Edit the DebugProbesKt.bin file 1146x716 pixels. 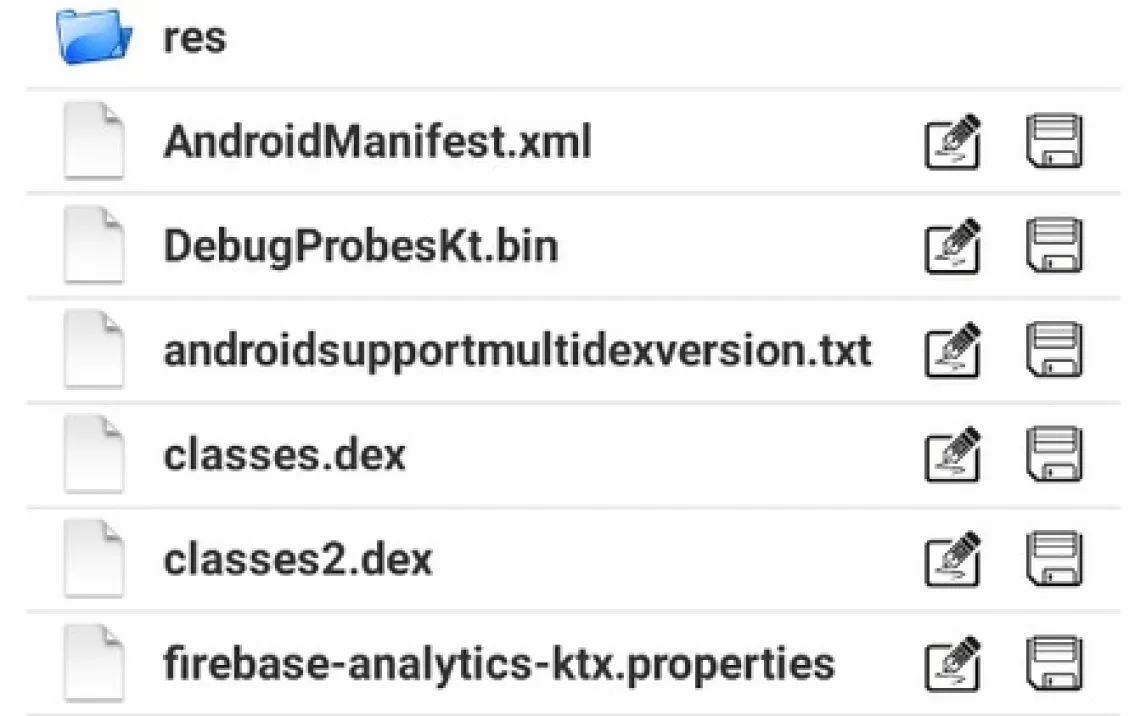click(x=951, y=248)
